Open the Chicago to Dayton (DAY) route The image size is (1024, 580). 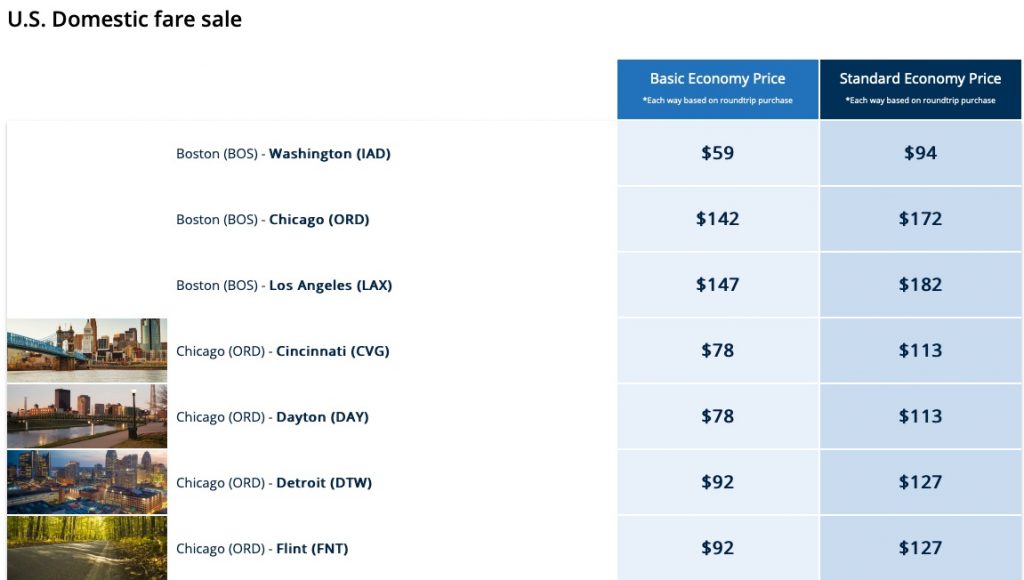click(272, 417)
